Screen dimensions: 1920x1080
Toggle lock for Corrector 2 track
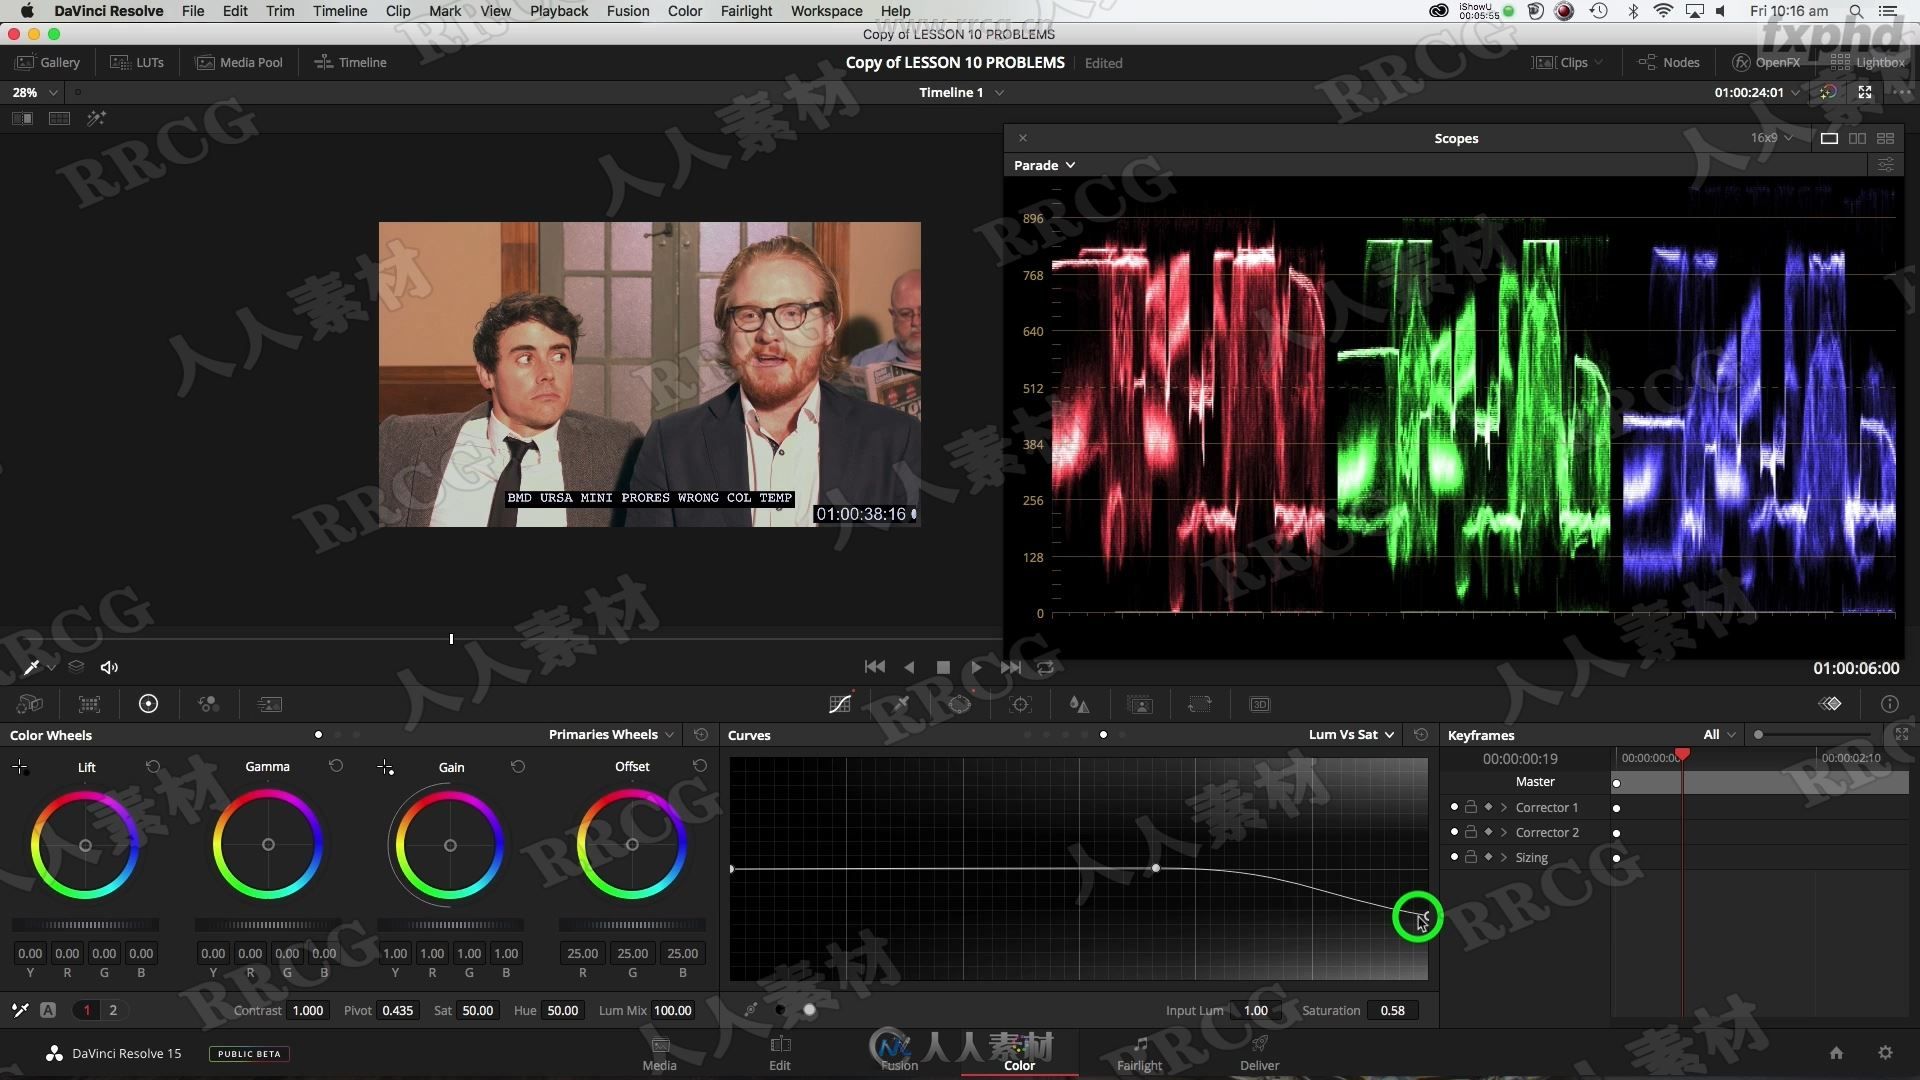pyautogui.click(x=1471, y=831)
